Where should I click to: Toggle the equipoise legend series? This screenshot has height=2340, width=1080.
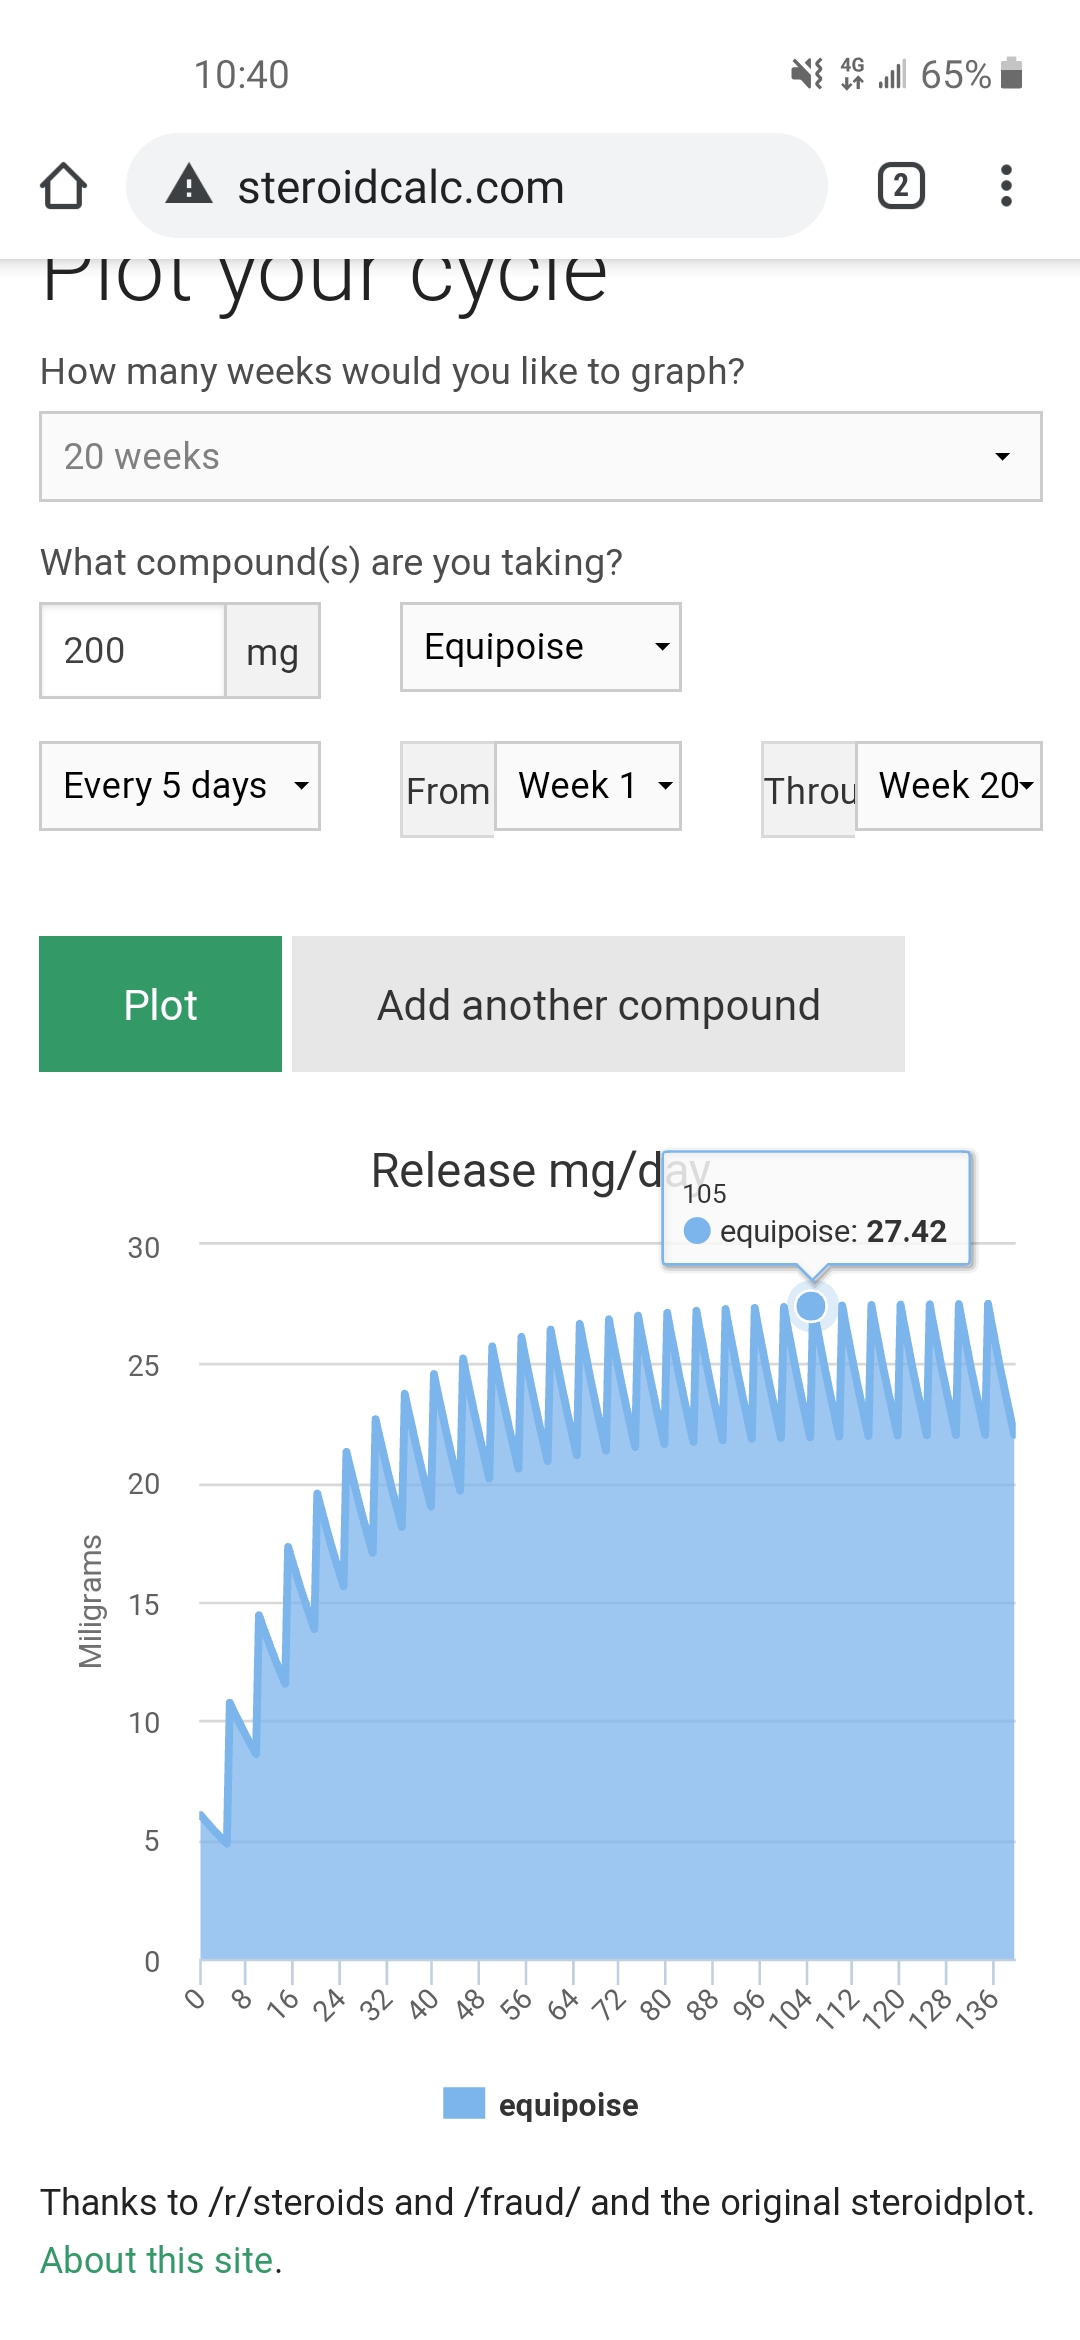(x=541, y=2104)
